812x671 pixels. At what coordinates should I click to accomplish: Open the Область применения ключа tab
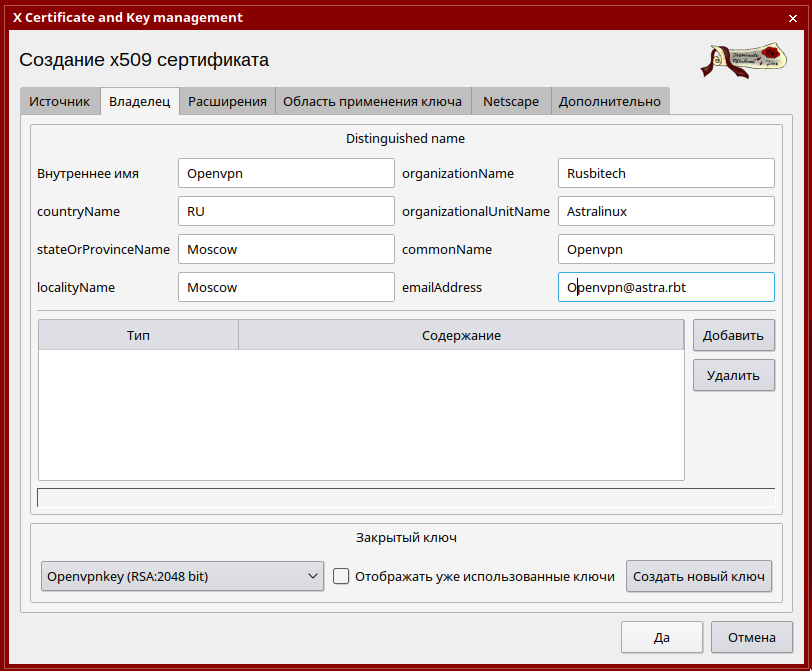372,101
